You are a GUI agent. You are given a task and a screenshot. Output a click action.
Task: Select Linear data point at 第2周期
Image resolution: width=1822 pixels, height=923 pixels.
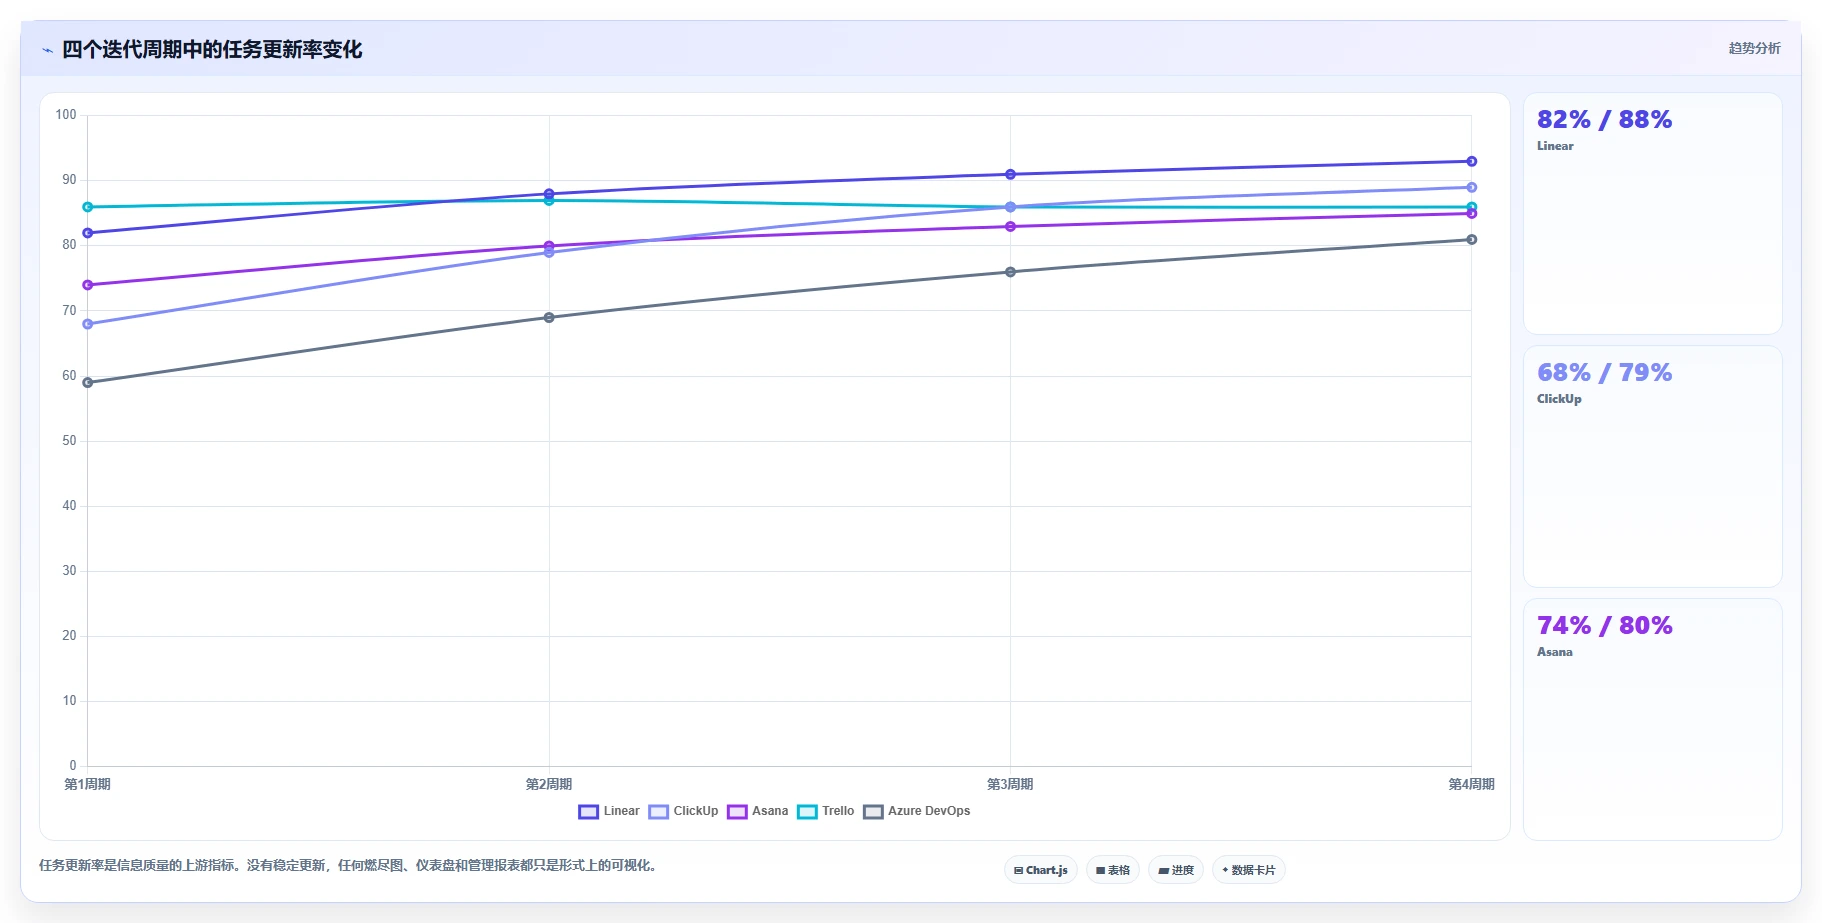tap(549, 194)
